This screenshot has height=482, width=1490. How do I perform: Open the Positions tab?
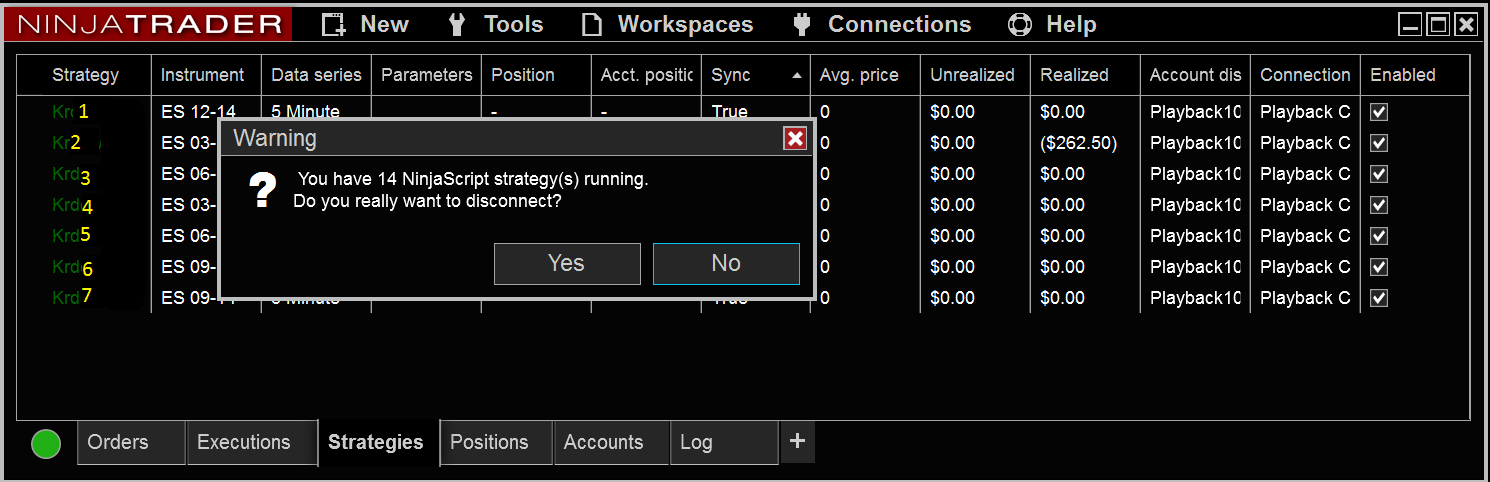489,442
